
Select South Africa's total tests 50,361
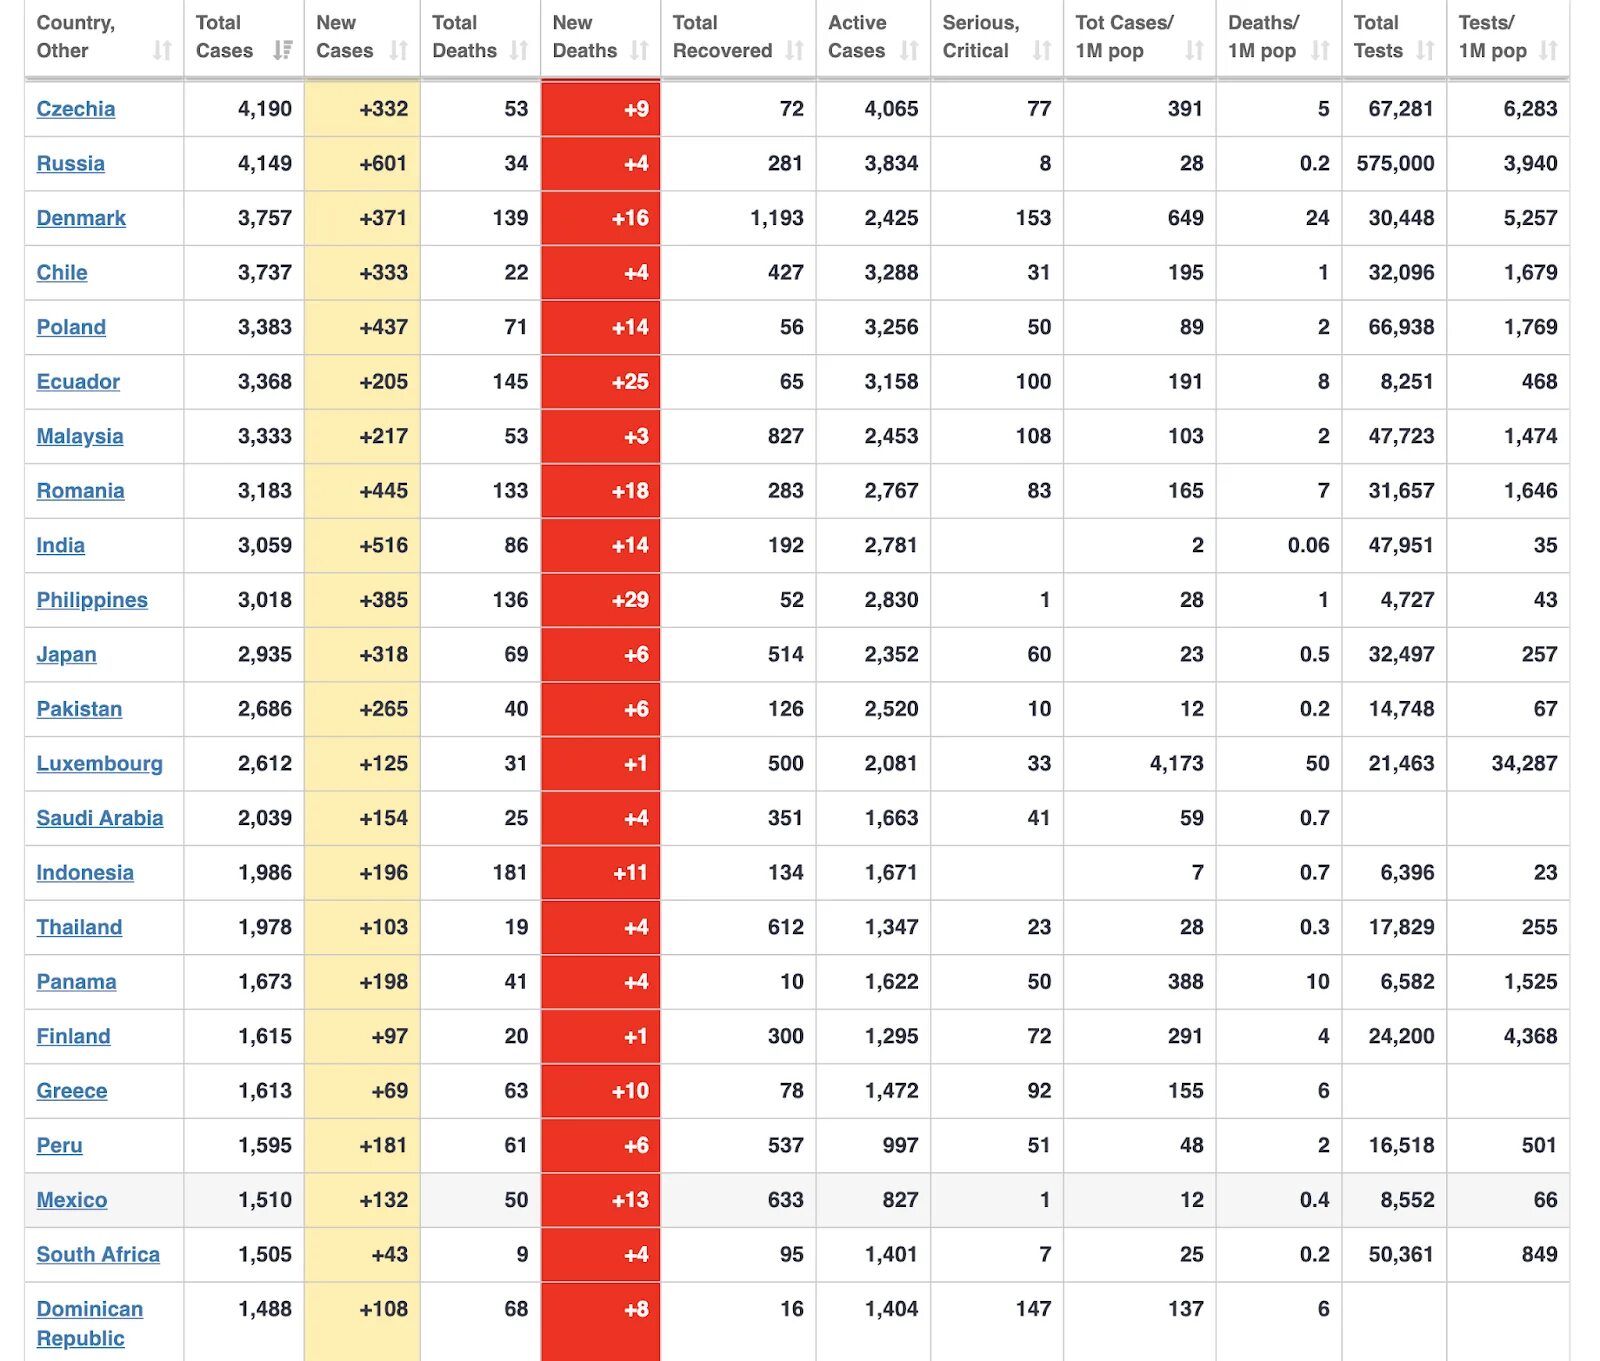1401,1255
